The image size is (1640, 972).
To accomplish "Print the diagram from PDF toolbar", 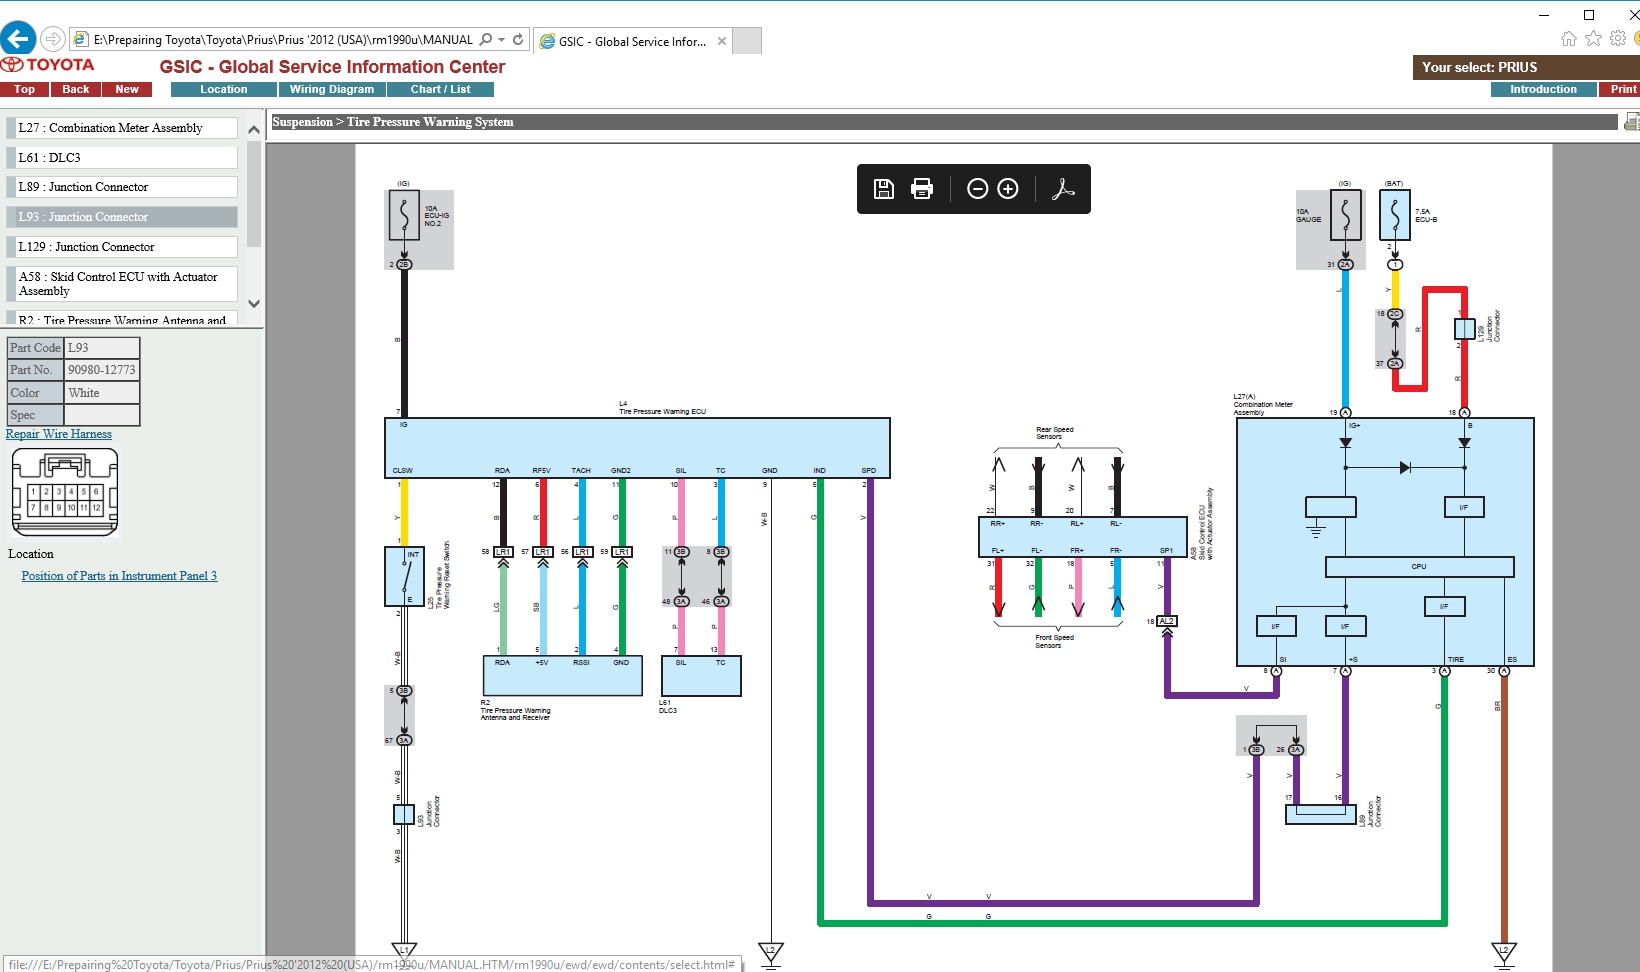I will [x=922, y=189].
